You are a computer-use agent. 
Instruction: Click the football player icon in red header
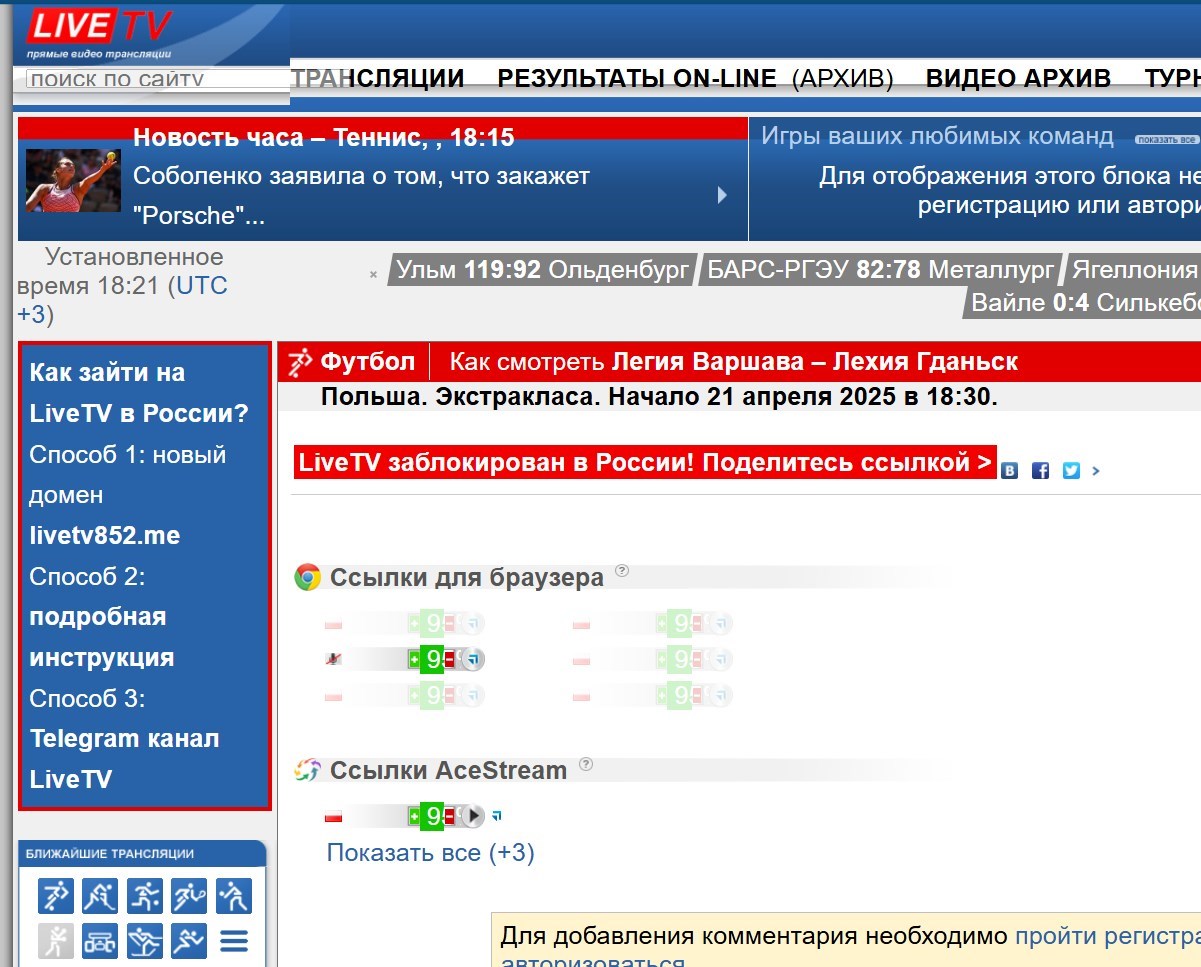tap(299, 361)
